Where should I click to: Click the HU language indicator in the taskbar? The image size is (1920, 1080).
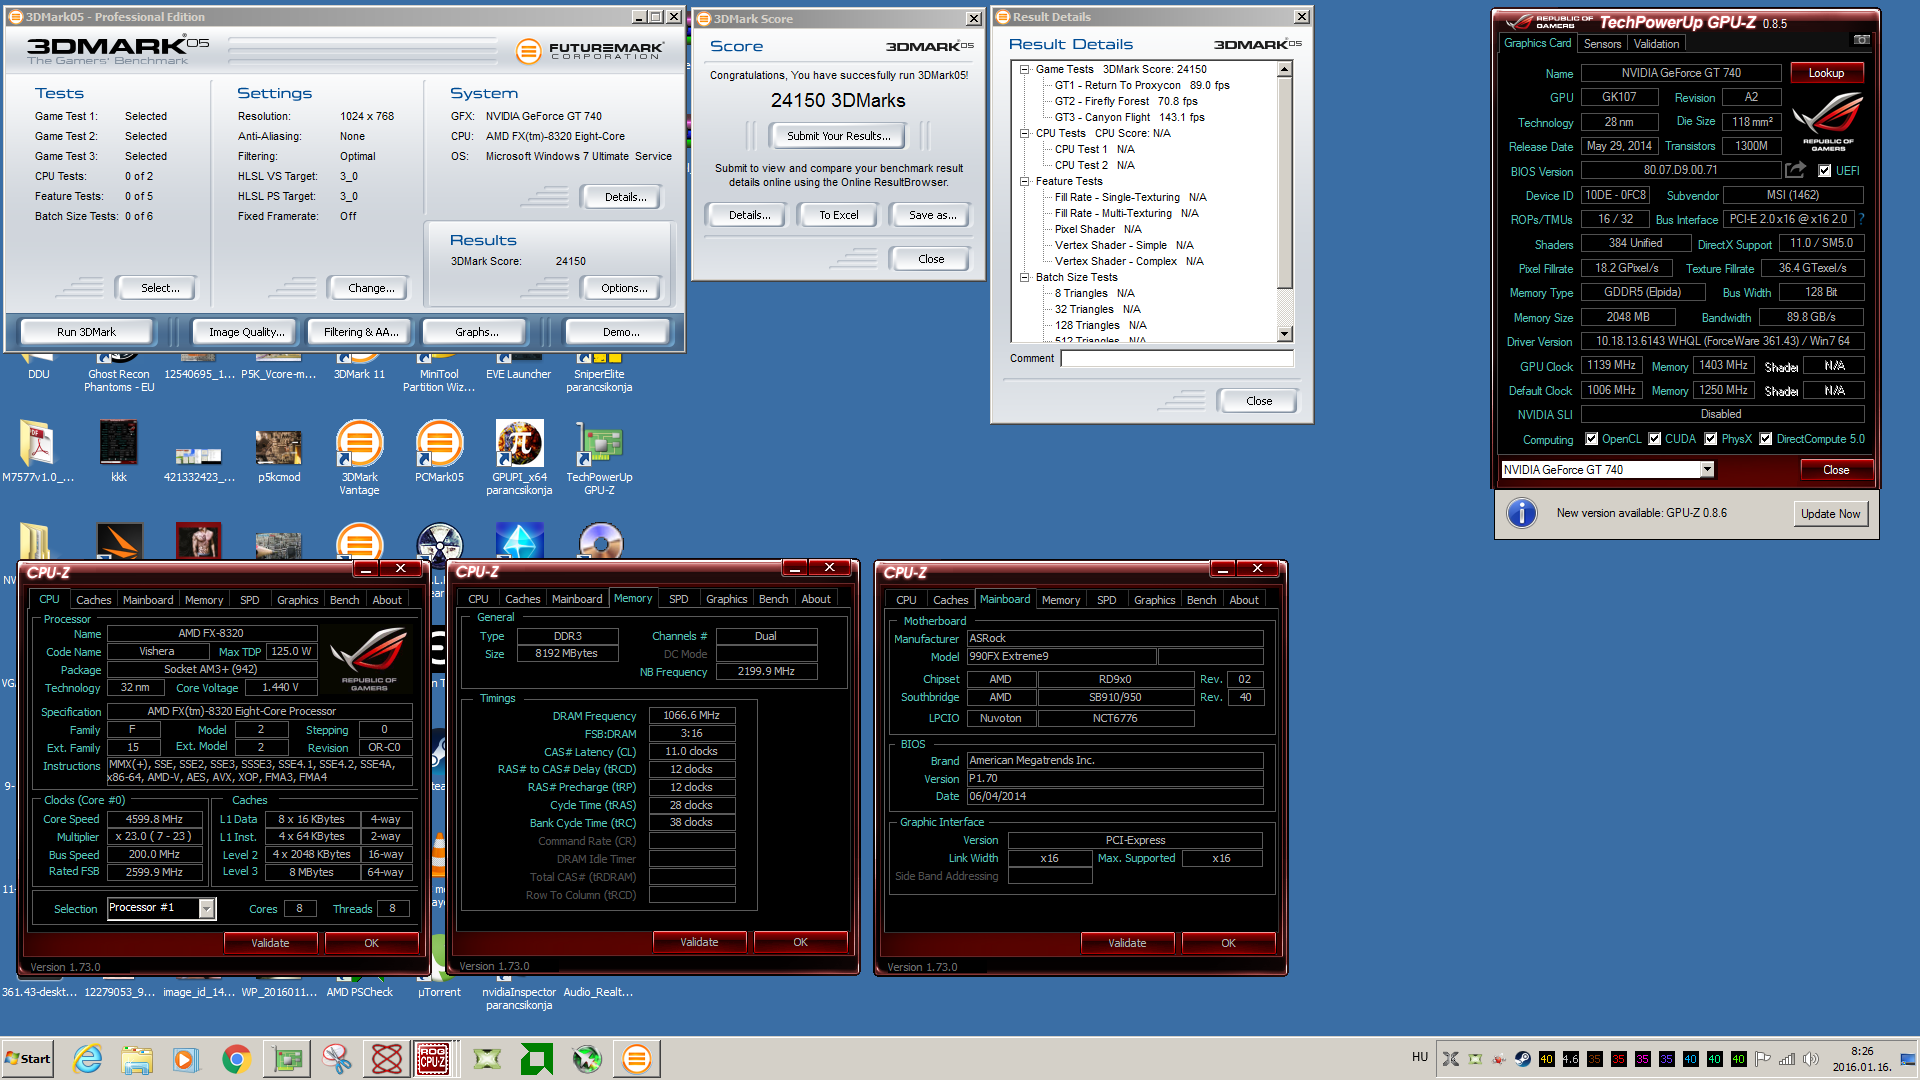tap(1420, 1057)
